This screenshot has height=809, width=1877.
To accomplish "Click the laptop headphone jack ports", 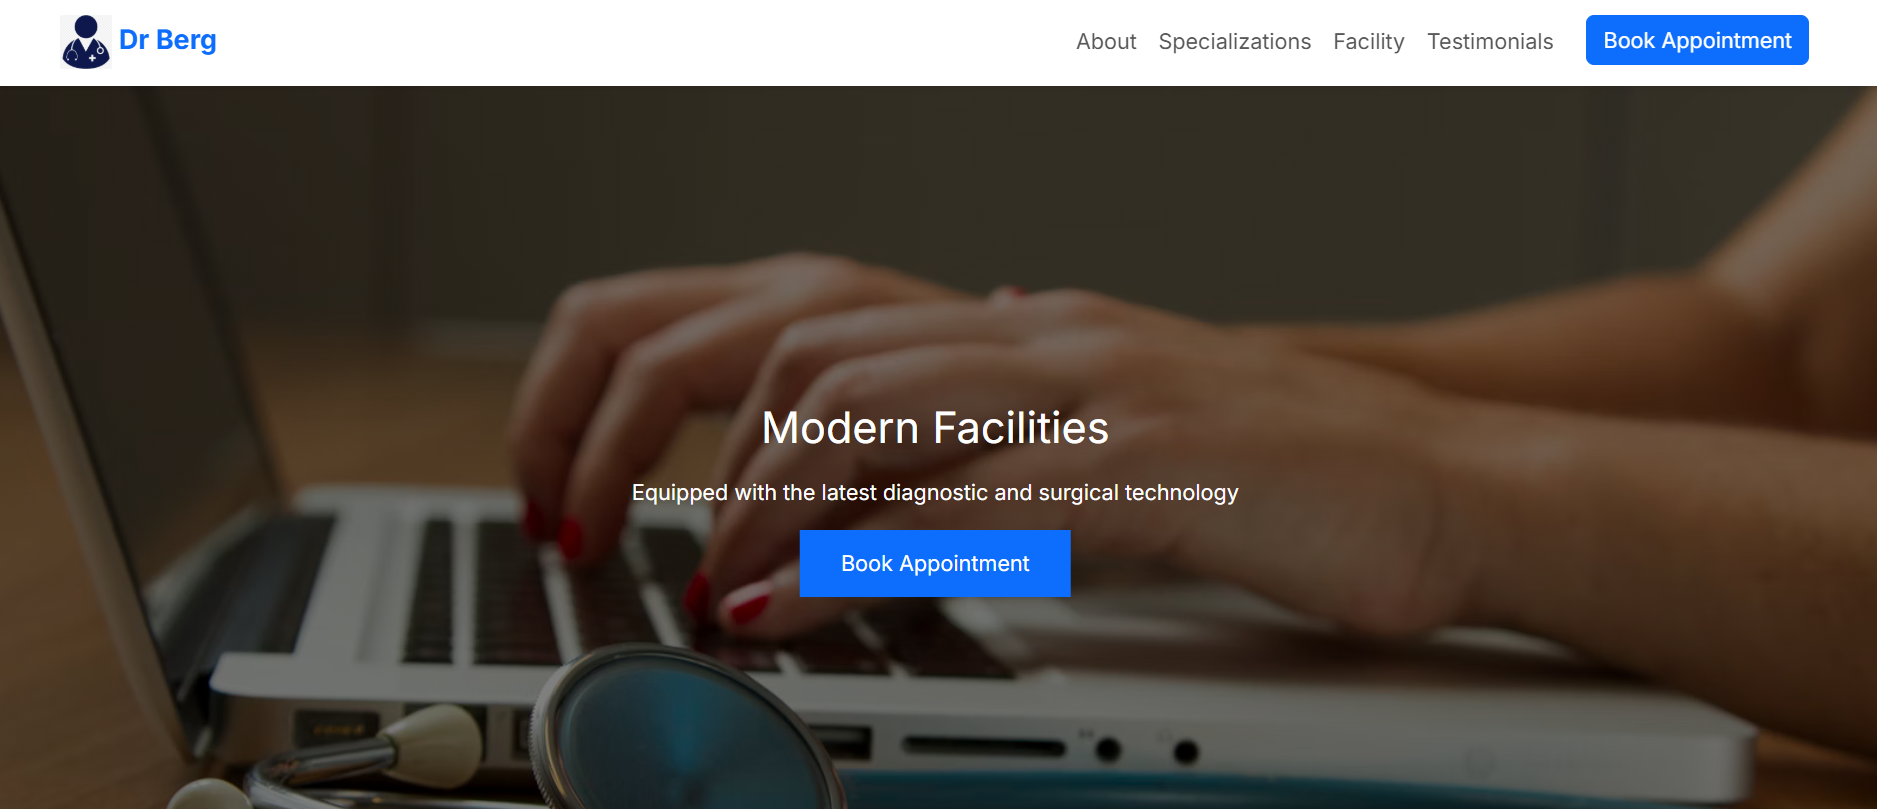I will coord(1146,750).
